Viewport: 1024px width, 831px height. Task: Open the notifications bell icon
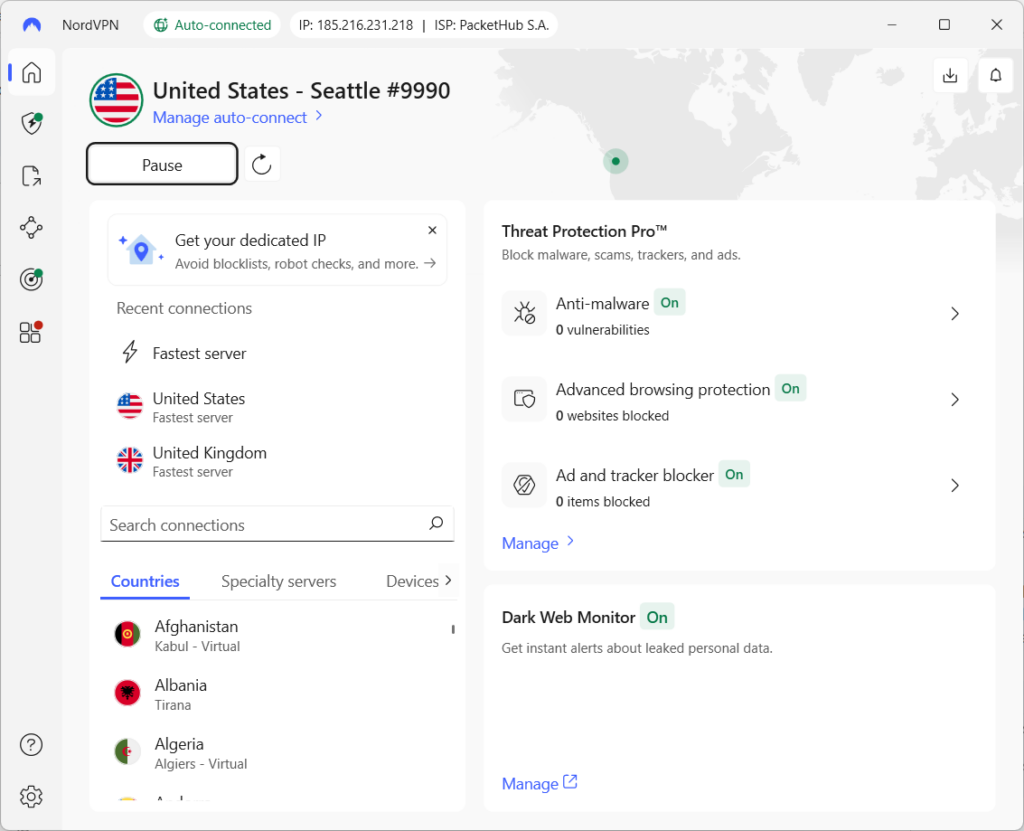tap(995, 75)
